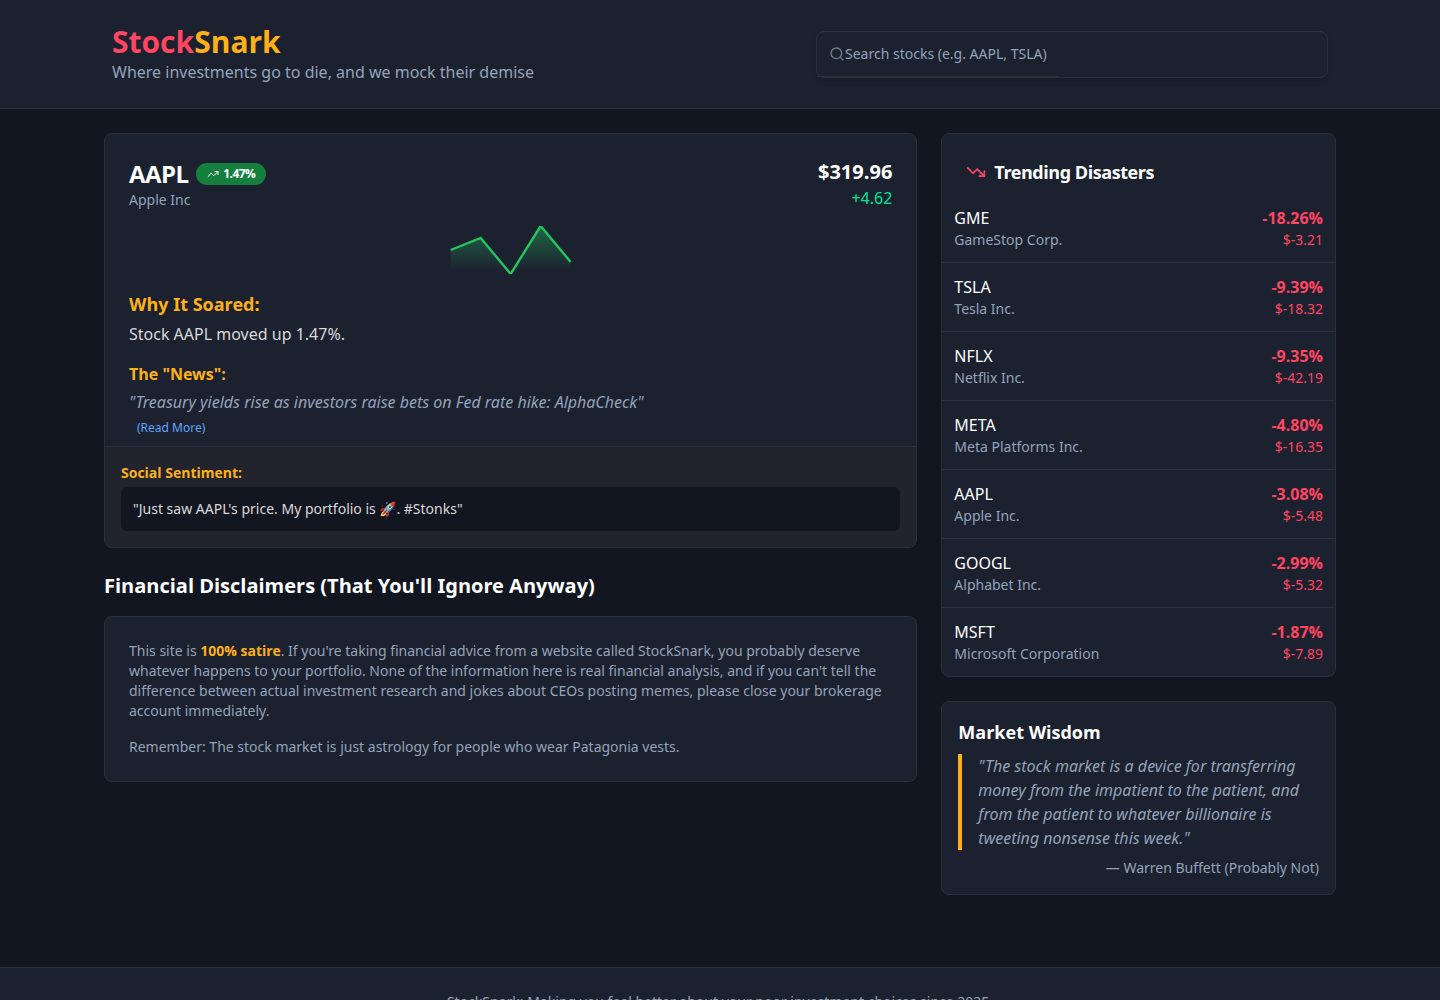
Task: Select AAPL Apple Inc. trending row
Action: tap(1138, 504)
